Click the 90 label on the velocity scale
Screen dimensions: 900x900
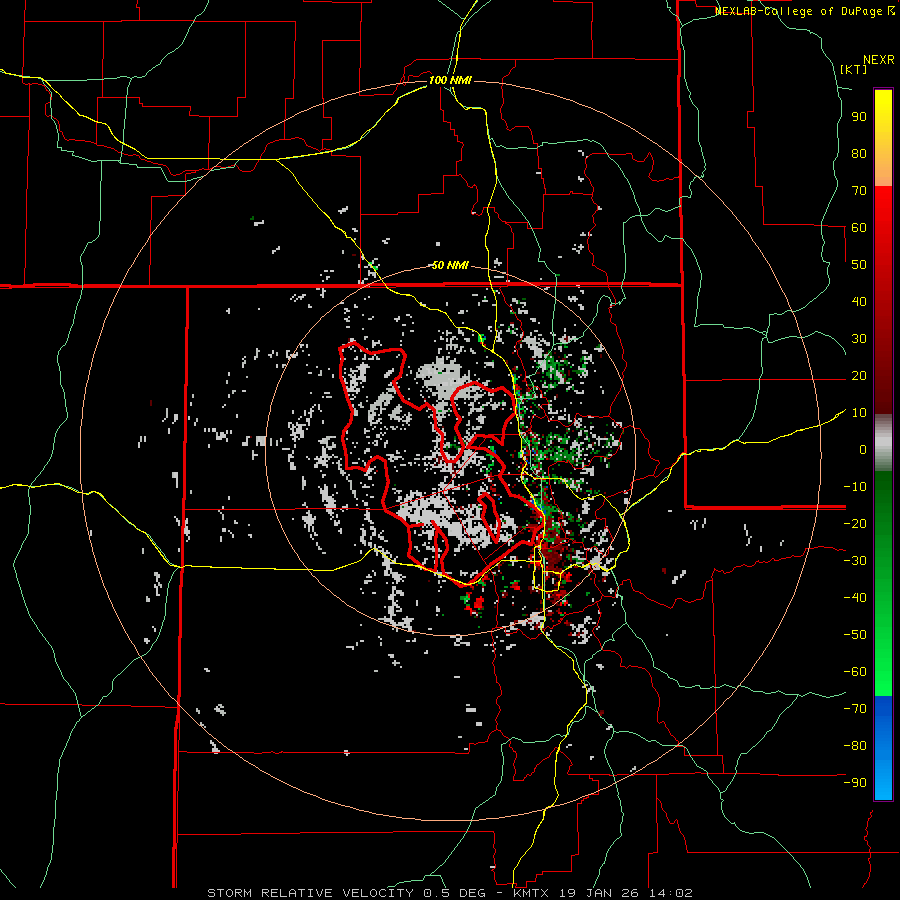[x=858, y=116]
